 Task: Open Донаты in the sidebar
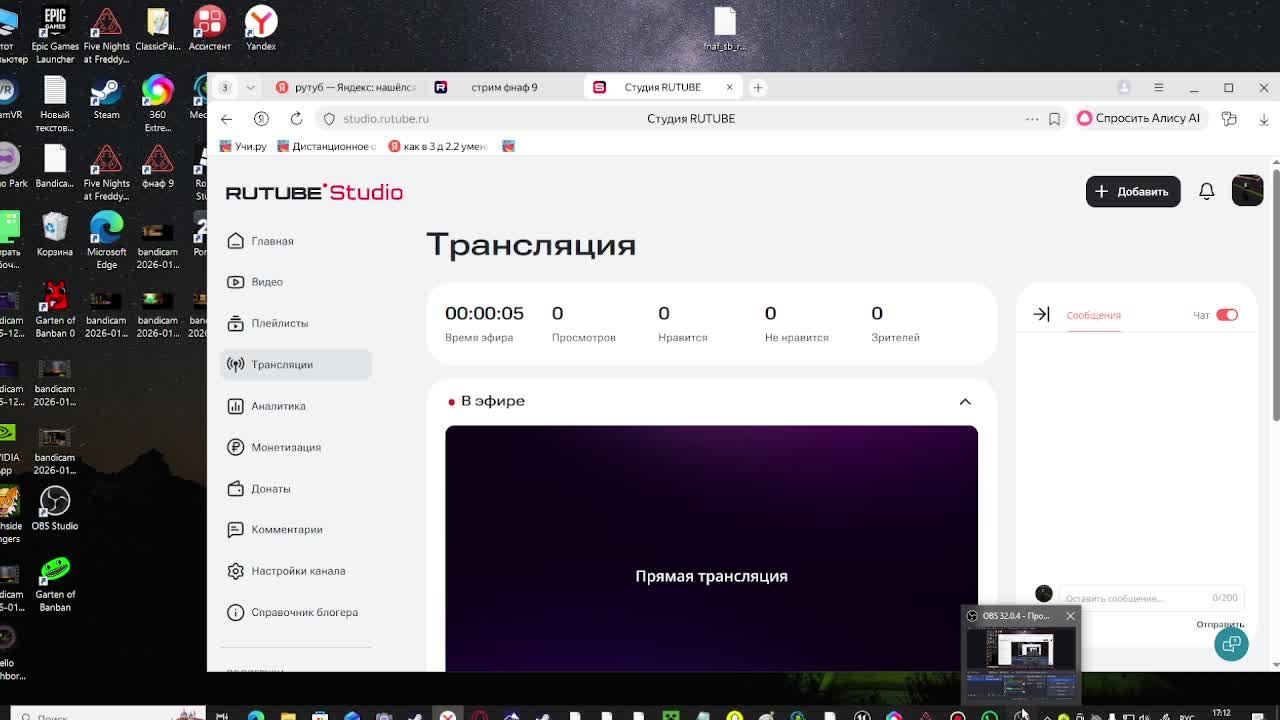coord(296,489)
